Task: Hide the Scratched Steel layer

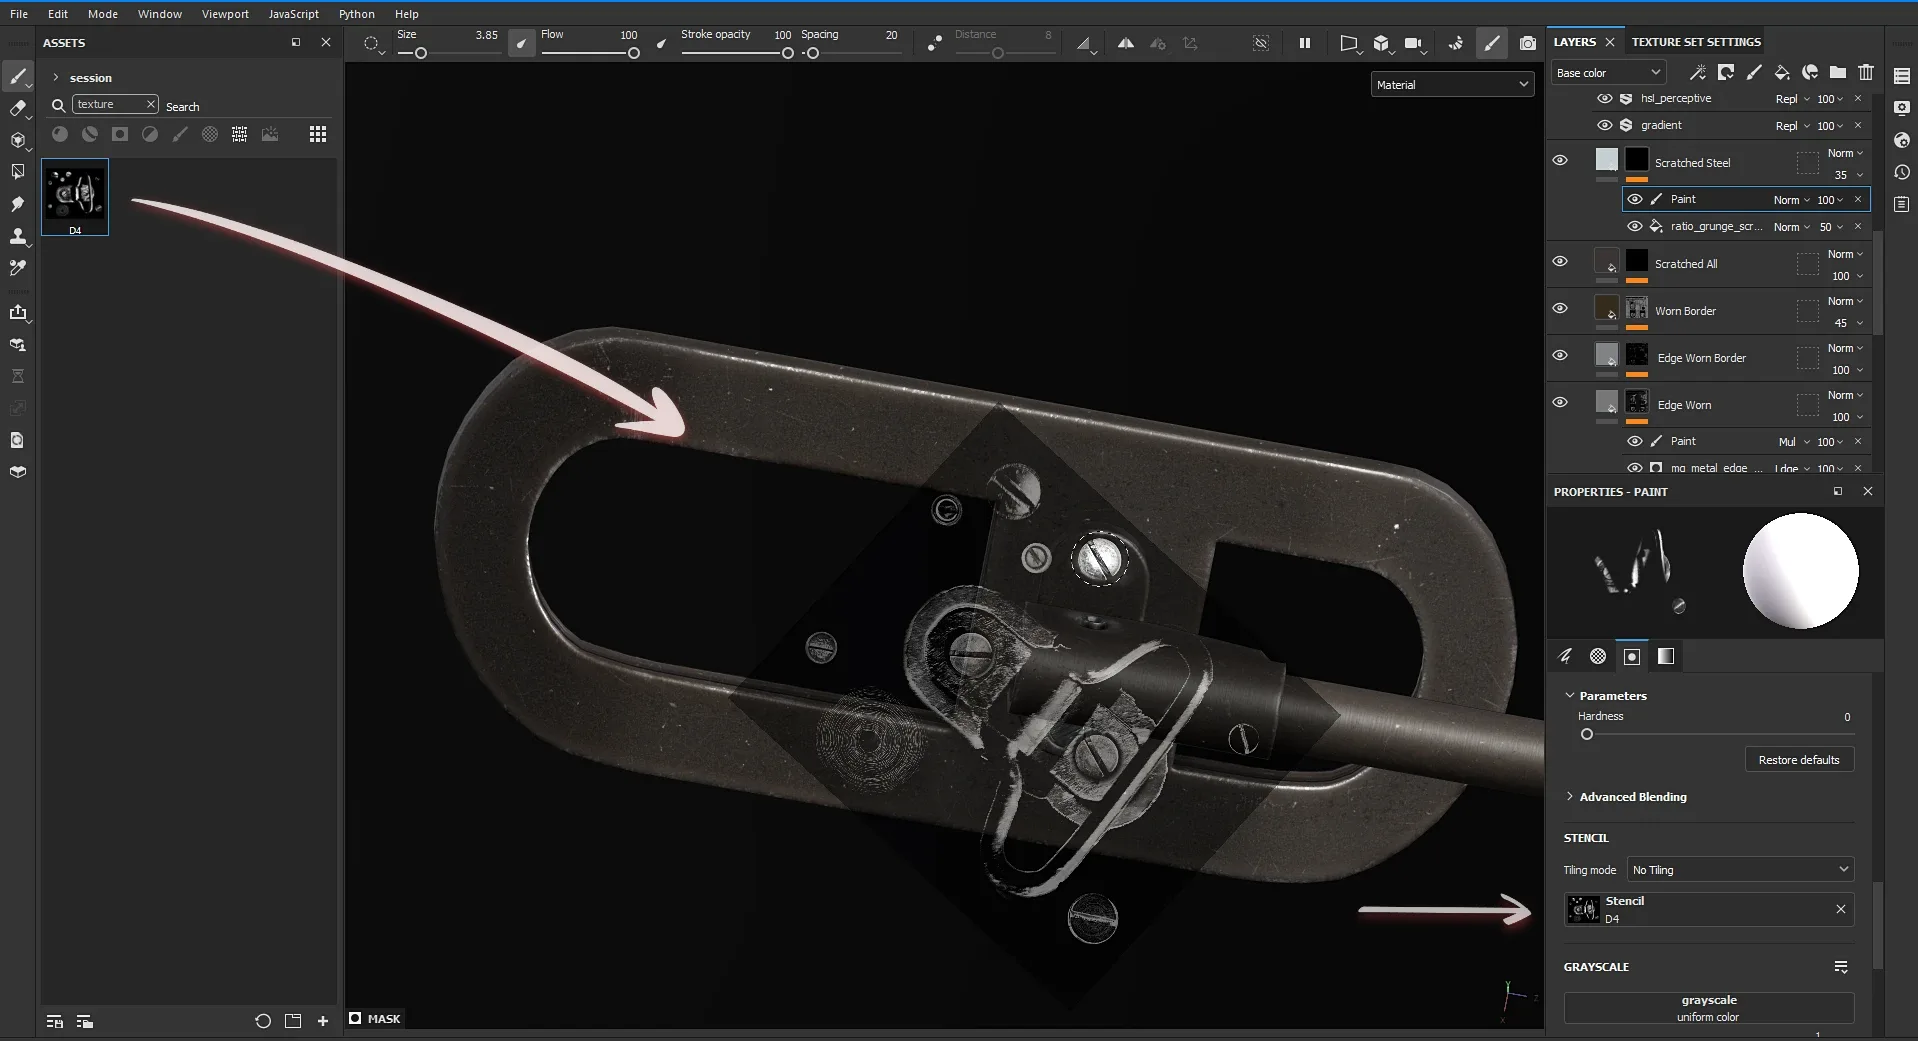Action: [1559, 161]
